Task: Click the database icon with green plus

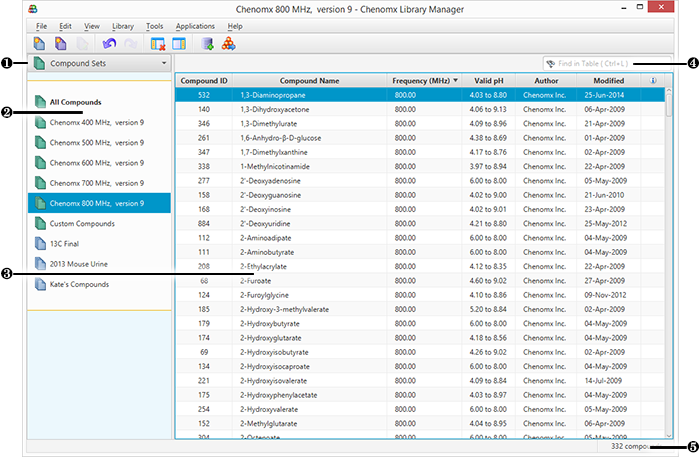Action: 207,43
